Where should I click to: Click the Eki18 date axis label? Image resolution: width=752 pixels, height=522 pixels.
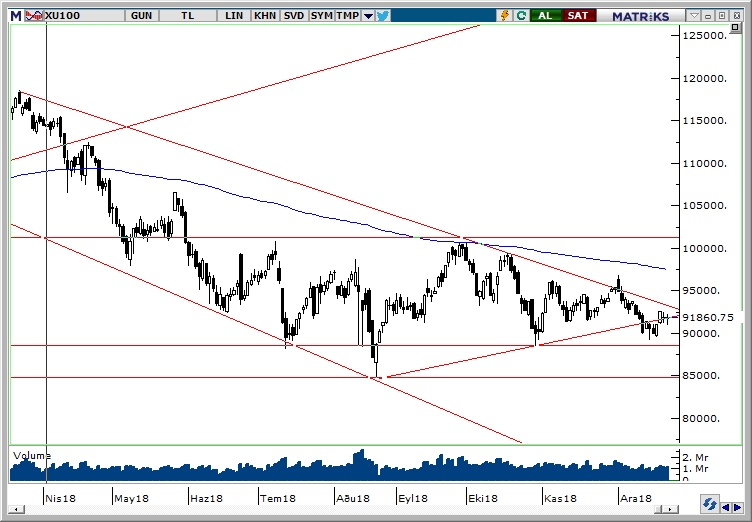coord(483,498)
